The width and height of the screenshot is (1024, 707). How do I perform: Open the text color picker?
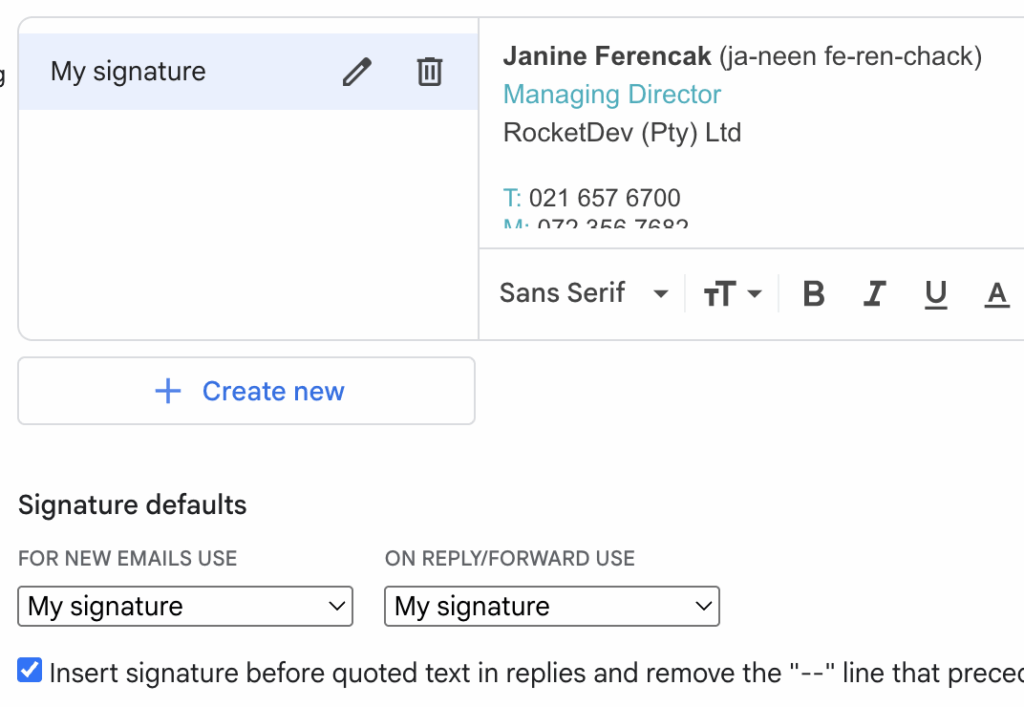click(x=996, y=294)
